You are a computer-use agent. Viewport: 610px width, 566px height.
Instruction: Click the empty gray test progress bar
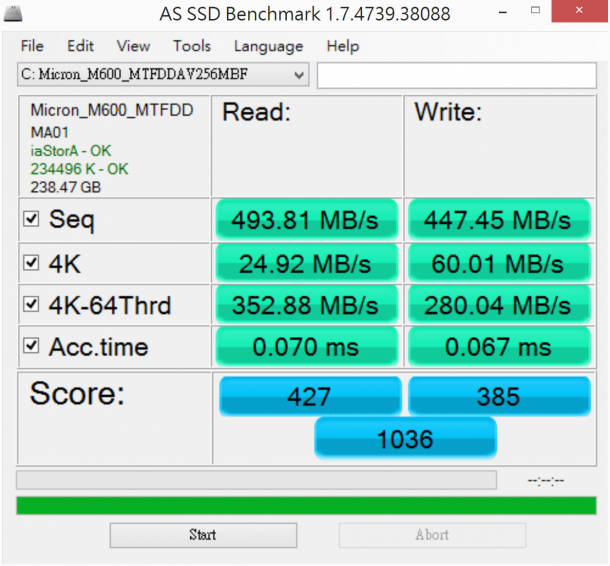tap(256, 480)
